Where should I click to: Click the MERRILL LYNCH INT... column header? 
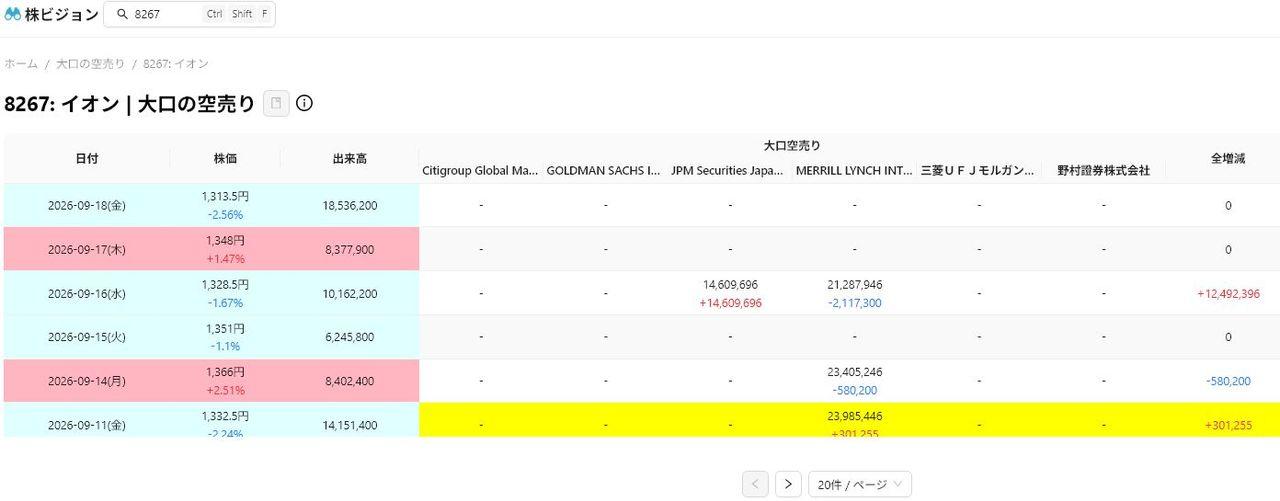tap(854, 171)
